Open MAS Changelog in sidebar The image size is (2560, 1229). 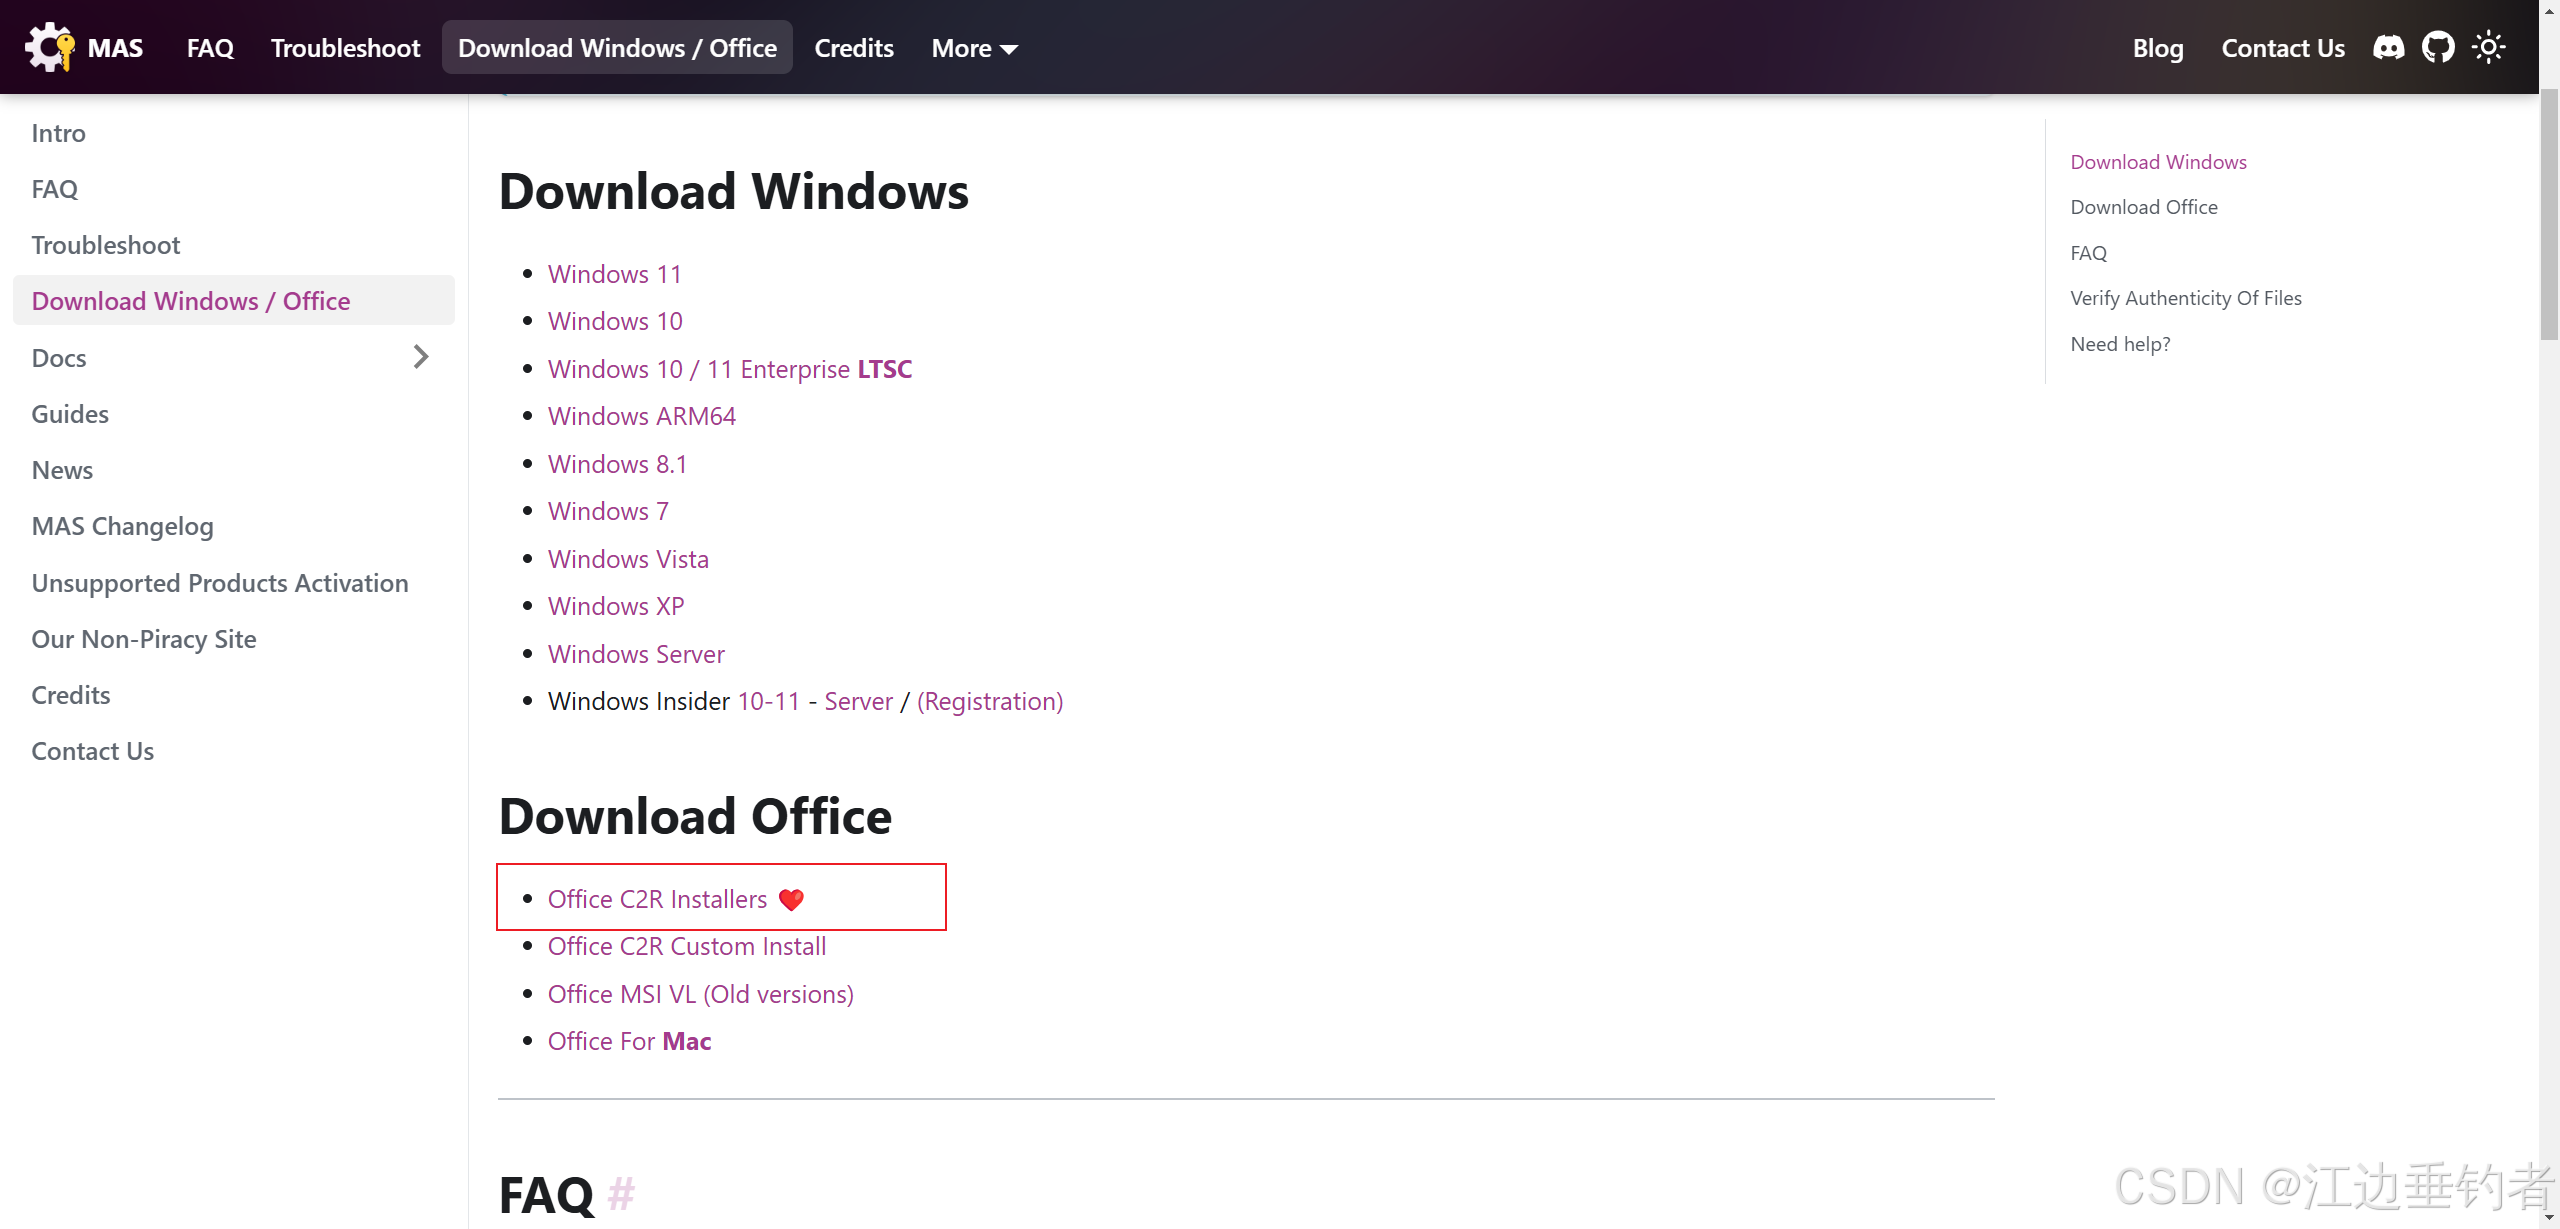click(122, 526)
